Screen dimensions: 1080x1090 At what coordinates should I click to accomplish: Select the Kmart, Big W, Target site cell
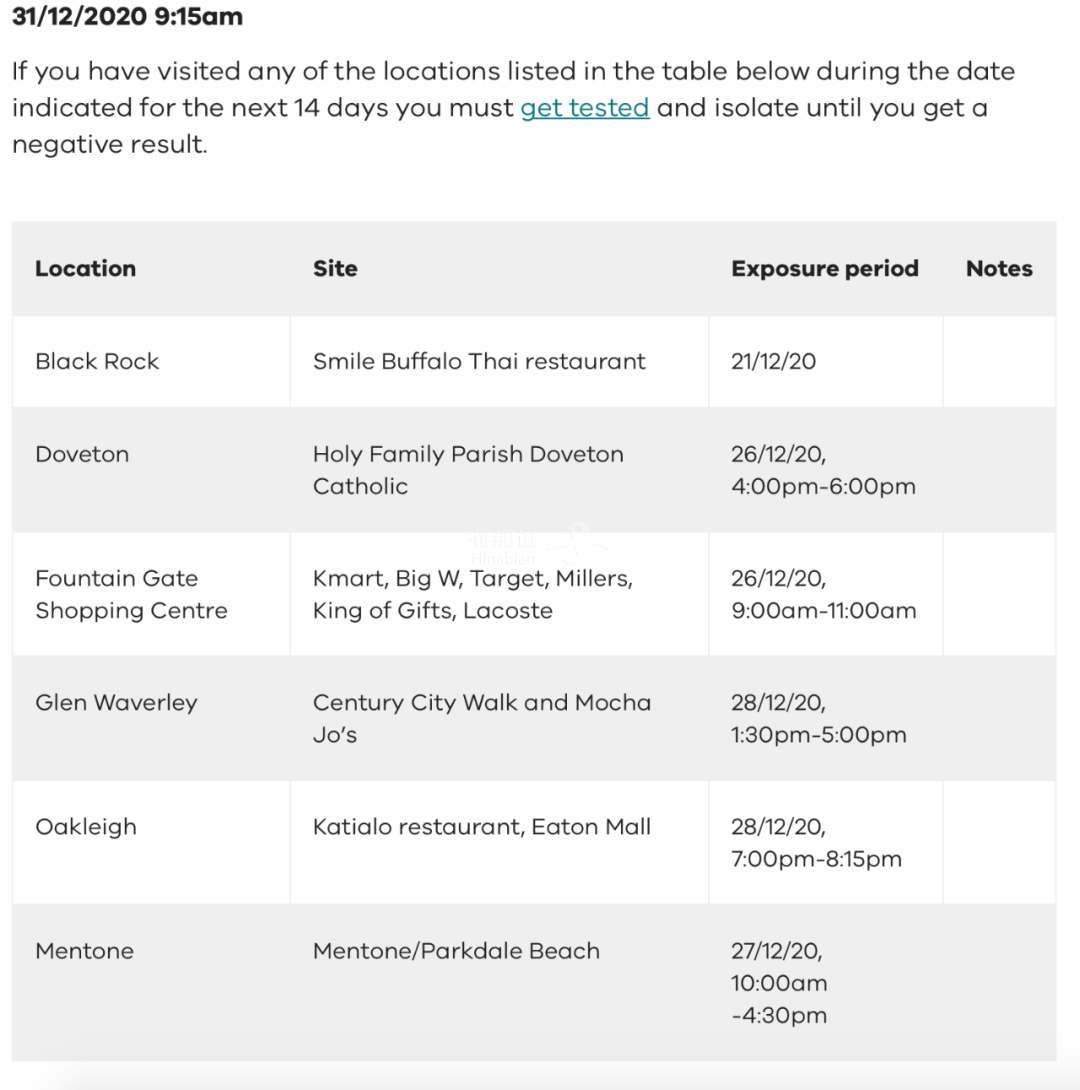tap(472, 594)
